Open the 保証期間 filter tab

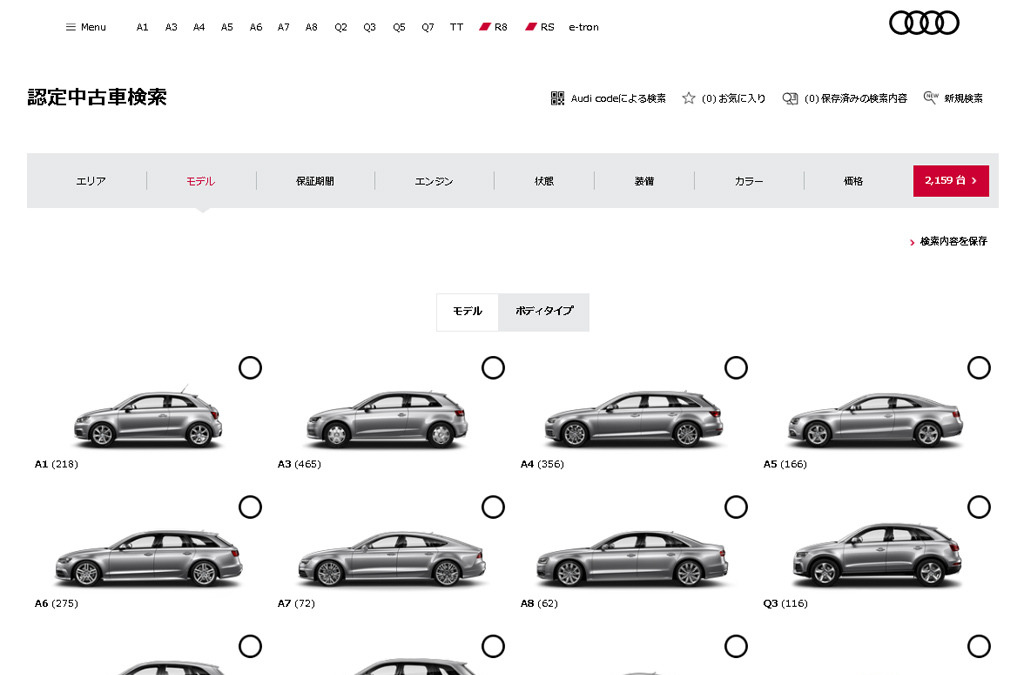point(315,181)
